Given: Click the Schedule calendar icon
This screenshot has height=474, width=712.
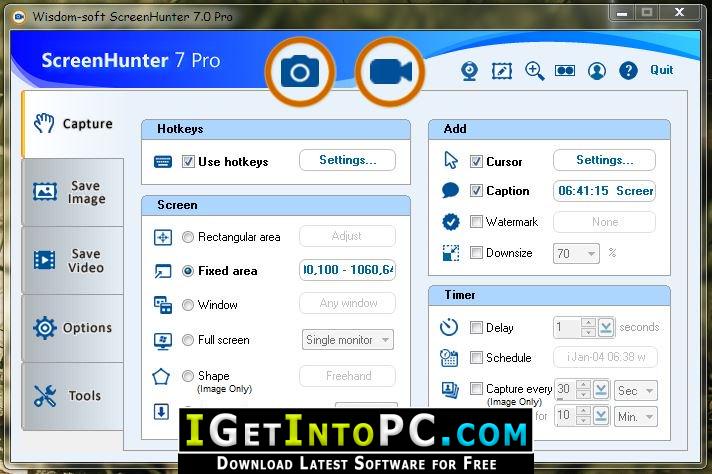Looking at the screenshot, I should [449, 358].
